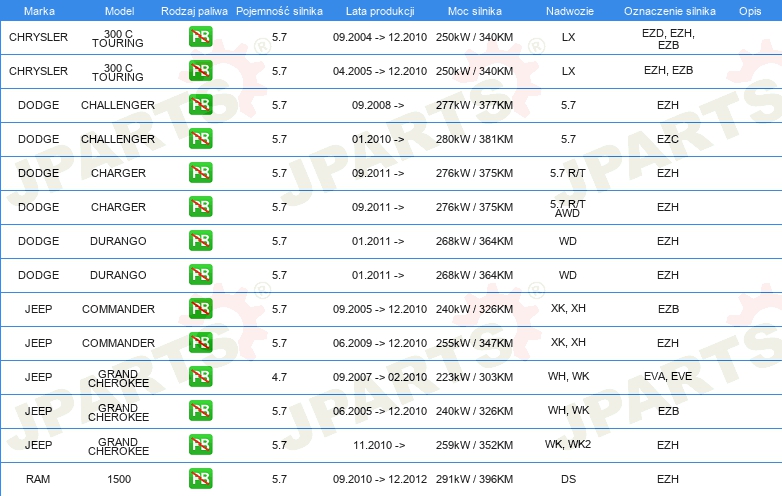
Task: Select the 291kW / 396KM power cell
Action: 475,479
